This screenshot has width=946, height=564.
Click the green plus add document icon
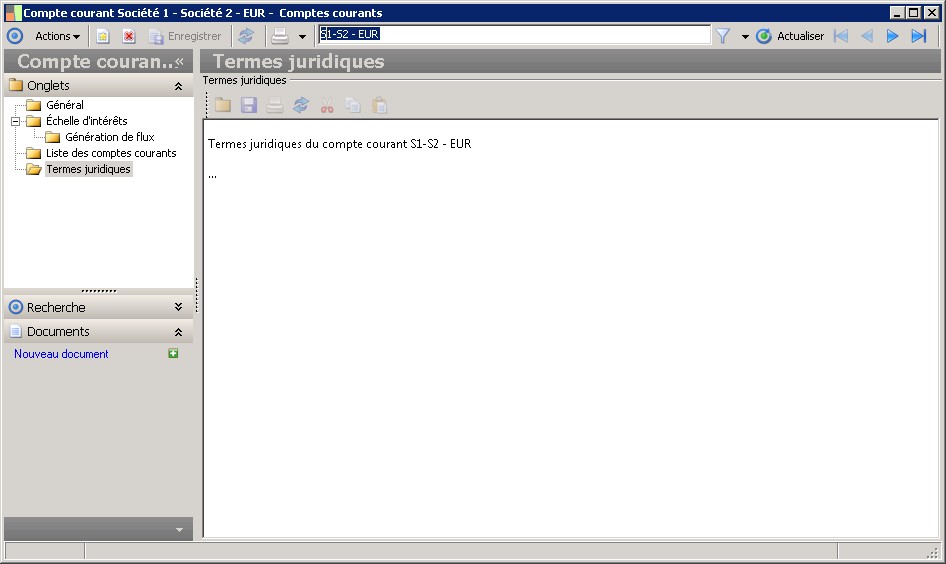173,353
